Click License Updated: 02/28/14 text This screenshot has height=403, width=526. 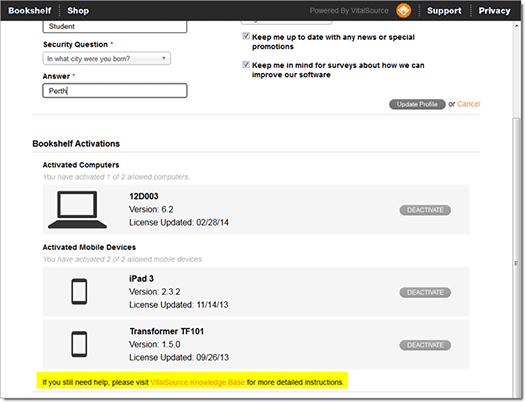pyautogui.click(x=179, y=222)
